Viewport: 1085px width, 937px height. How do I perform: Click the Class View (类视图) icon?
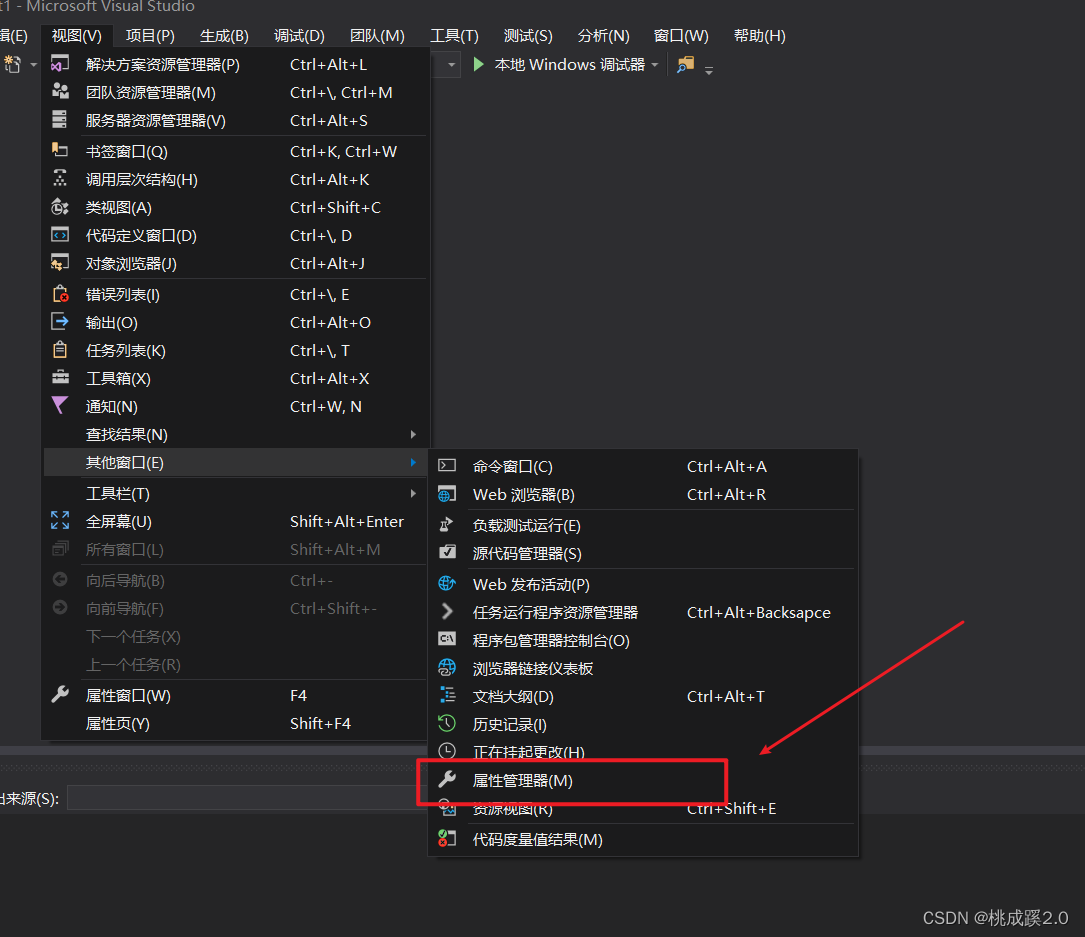(60, 207)
